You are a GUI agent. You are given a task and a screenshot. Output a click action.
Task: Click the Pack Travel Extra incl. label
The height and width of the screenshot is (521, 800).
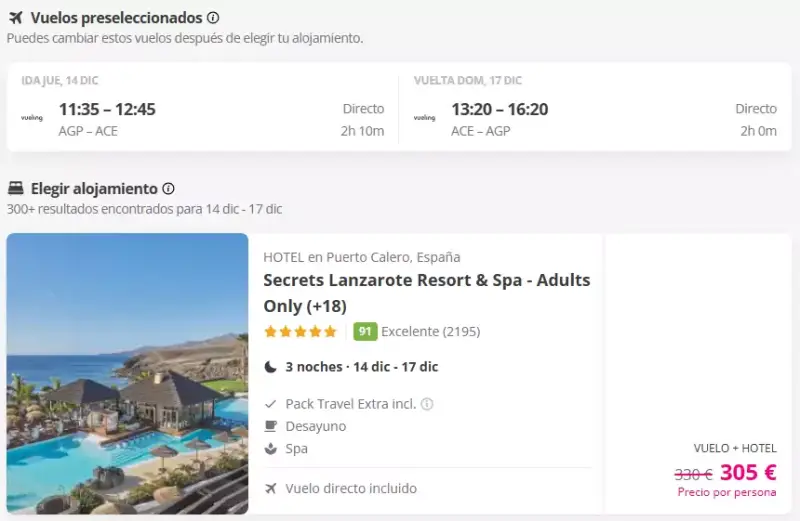[351, 404]
